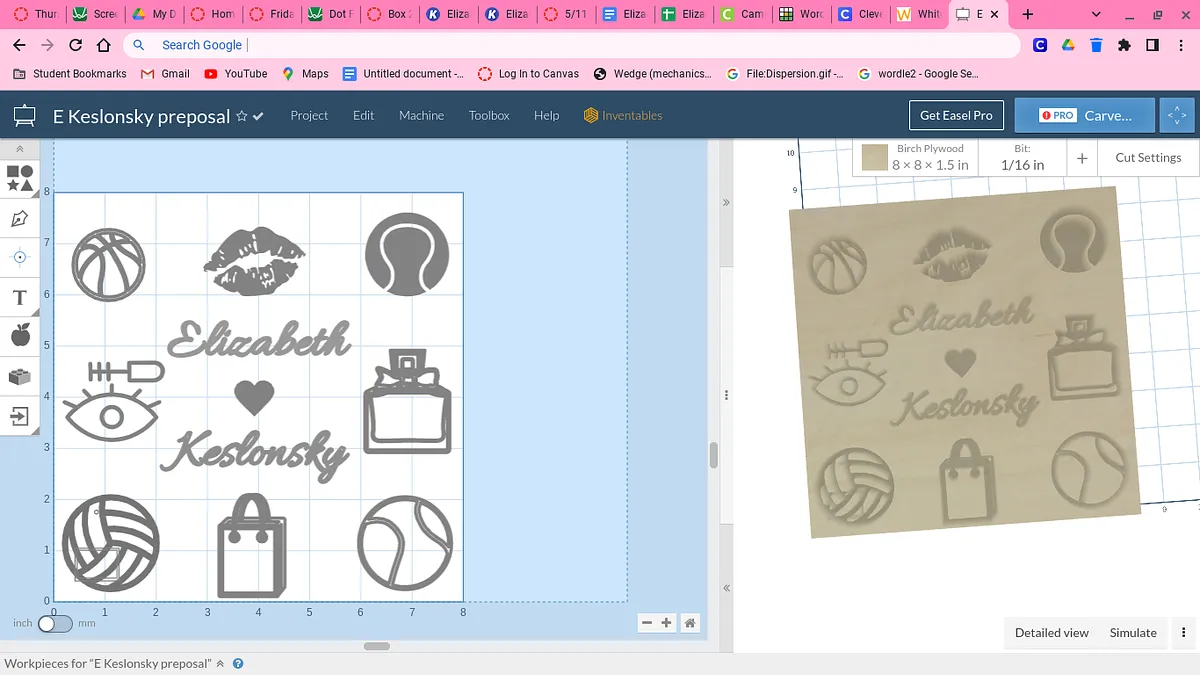Toggle units between inch and mm
Image resolution: width=1200 pixels, height=675 pixels.
(55, 623)
